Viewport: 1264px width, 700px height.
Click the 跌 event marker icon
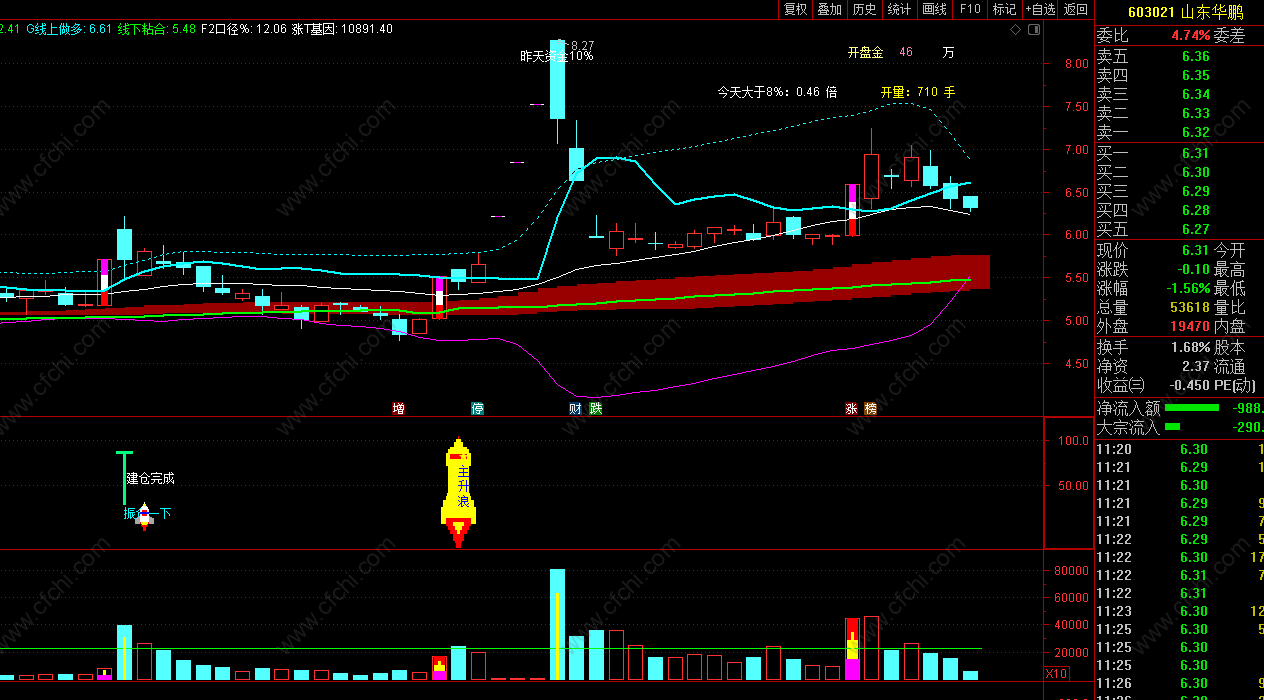[596, 408]
